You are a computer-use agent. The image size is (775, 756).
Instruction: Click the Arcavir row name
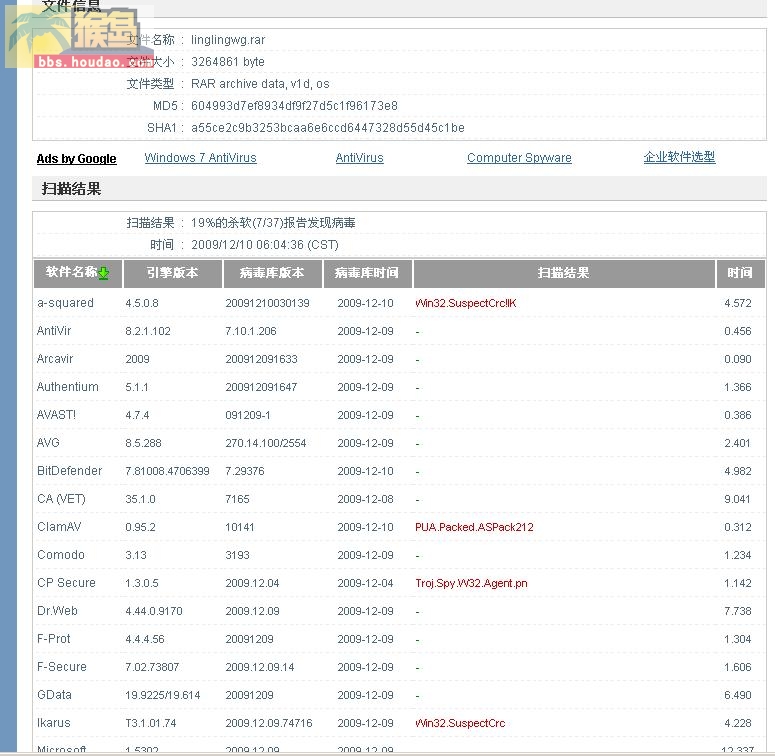pos(55,359)
